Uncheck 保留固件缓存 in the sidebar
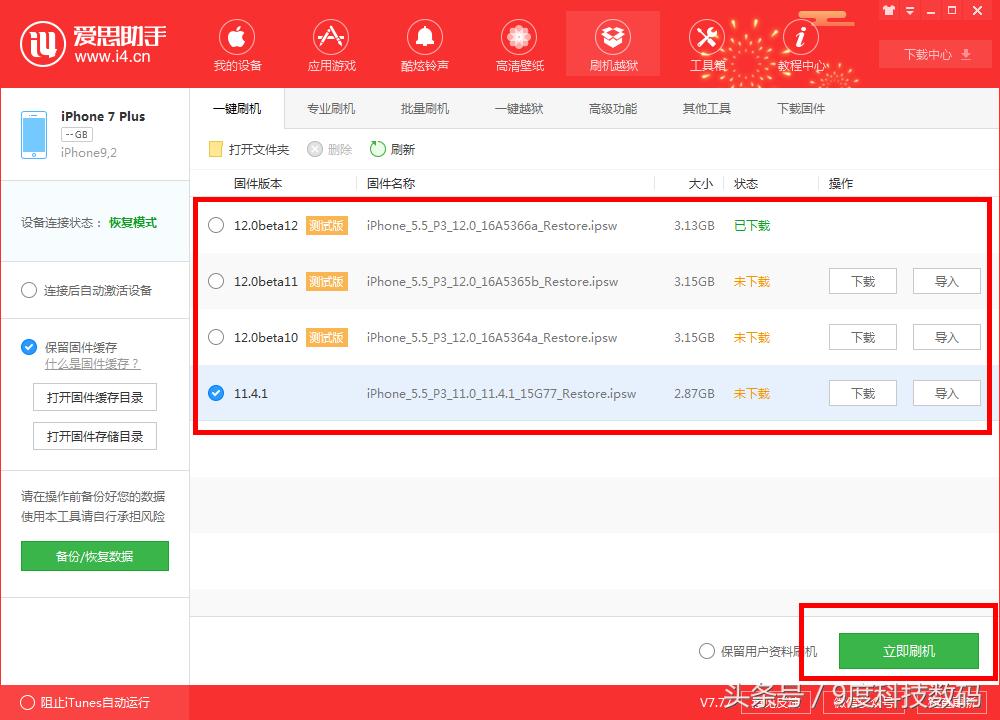This screenshot has width=1000, height=720. coord(29,347)
